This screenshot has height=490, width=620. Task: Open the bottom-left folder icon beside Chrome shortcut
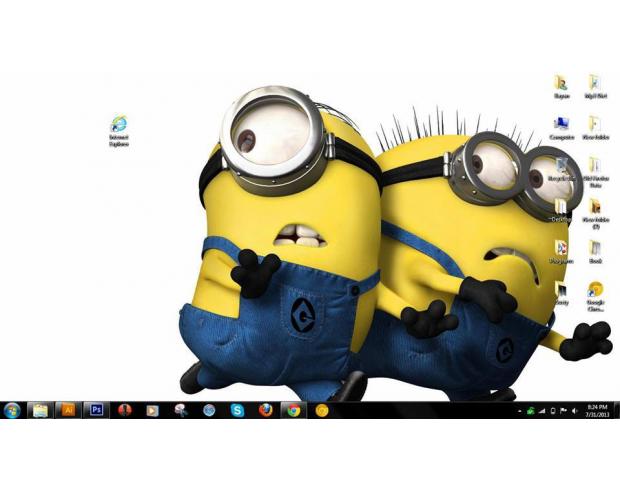click(561, 293)
